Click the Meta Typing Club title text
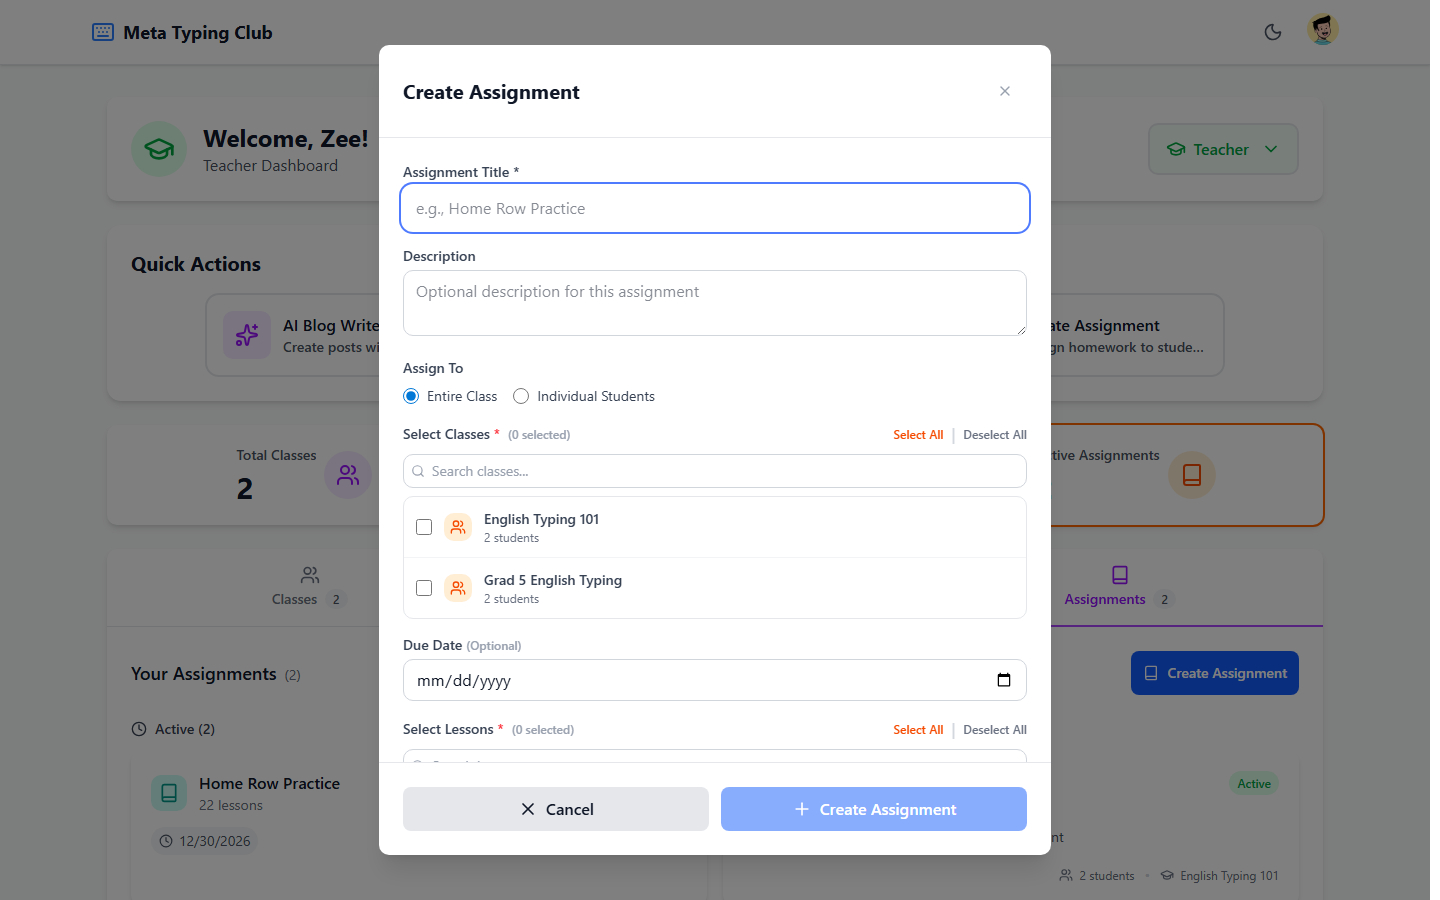Image resolution: width=1440 pixels, height=900 pixels. [x=198, y=32]
